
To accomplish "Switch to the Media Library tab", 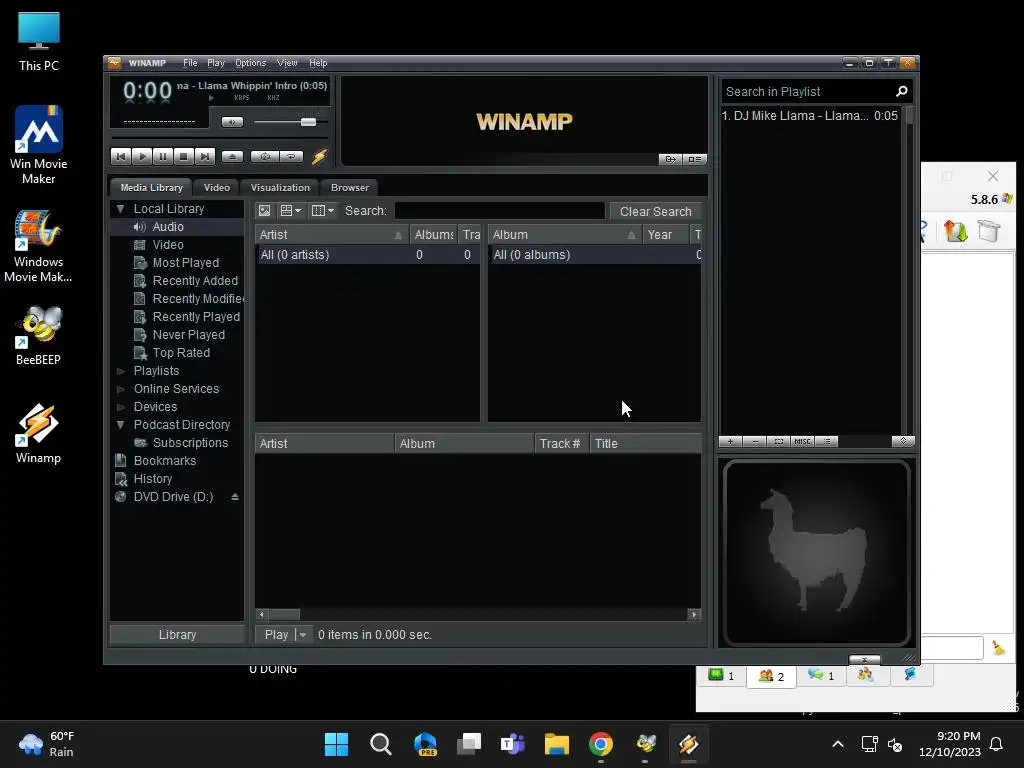I will coord(152,187).
